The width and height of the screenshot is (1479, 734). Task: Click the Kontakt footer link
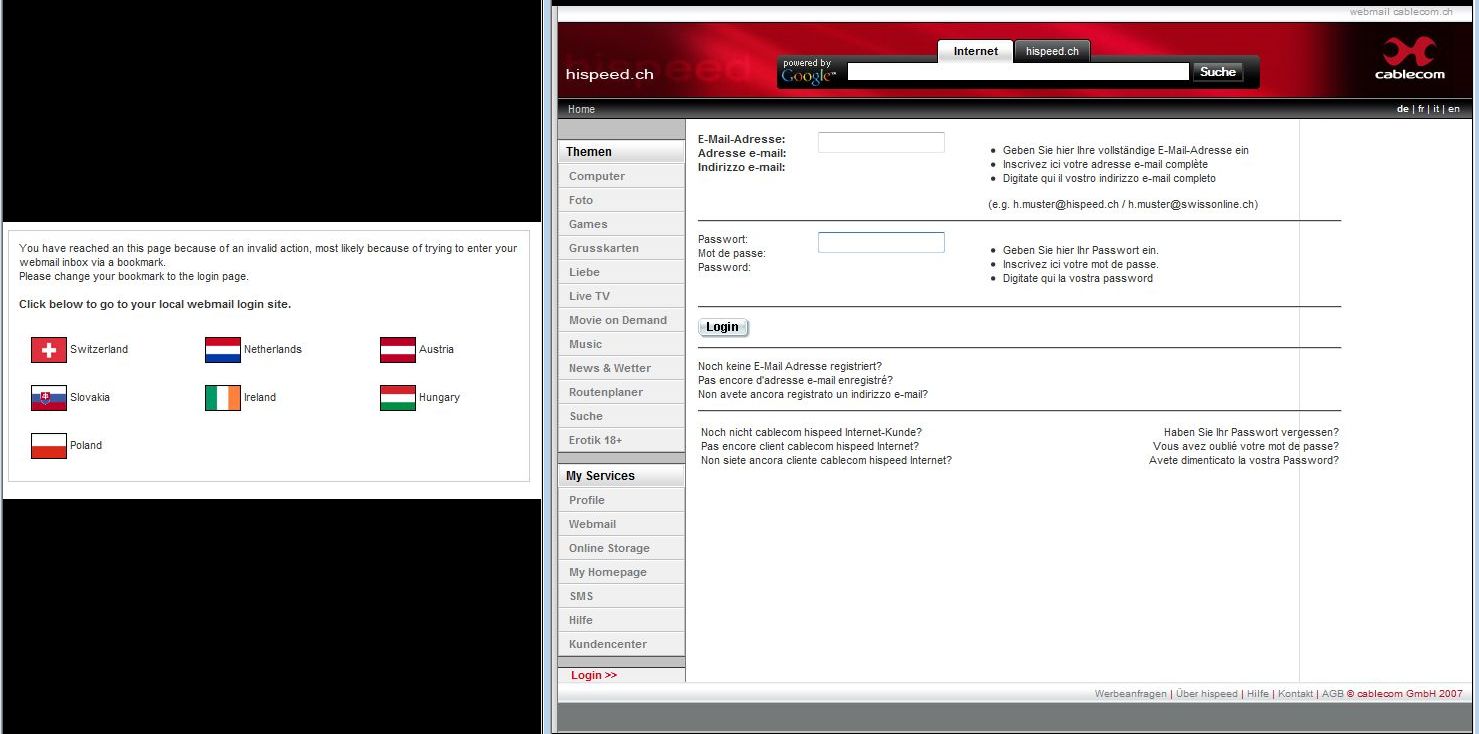1295,694
